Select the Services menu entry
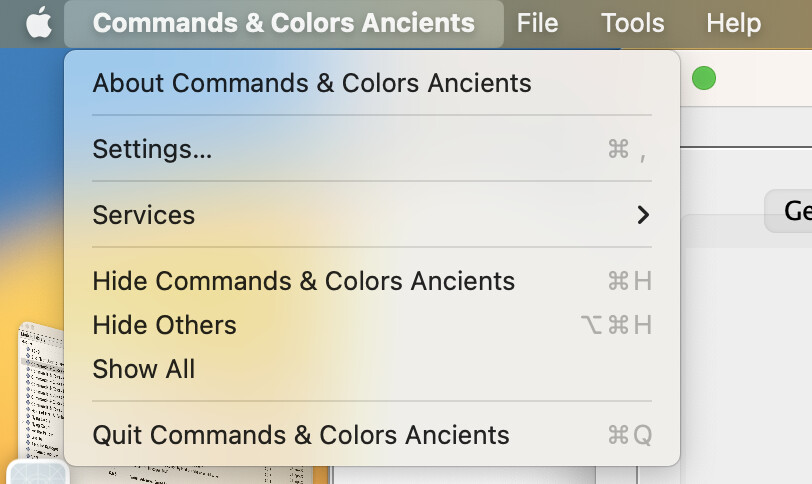812x484 pixels. click(372, 215)
